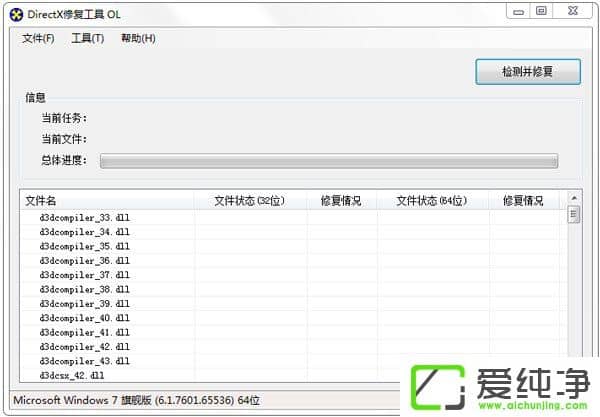Image resolution: width=600 pixels, height=417 pixels.
Task: Click the 文件状态(64位) column header
Action: tap(433, 200)
